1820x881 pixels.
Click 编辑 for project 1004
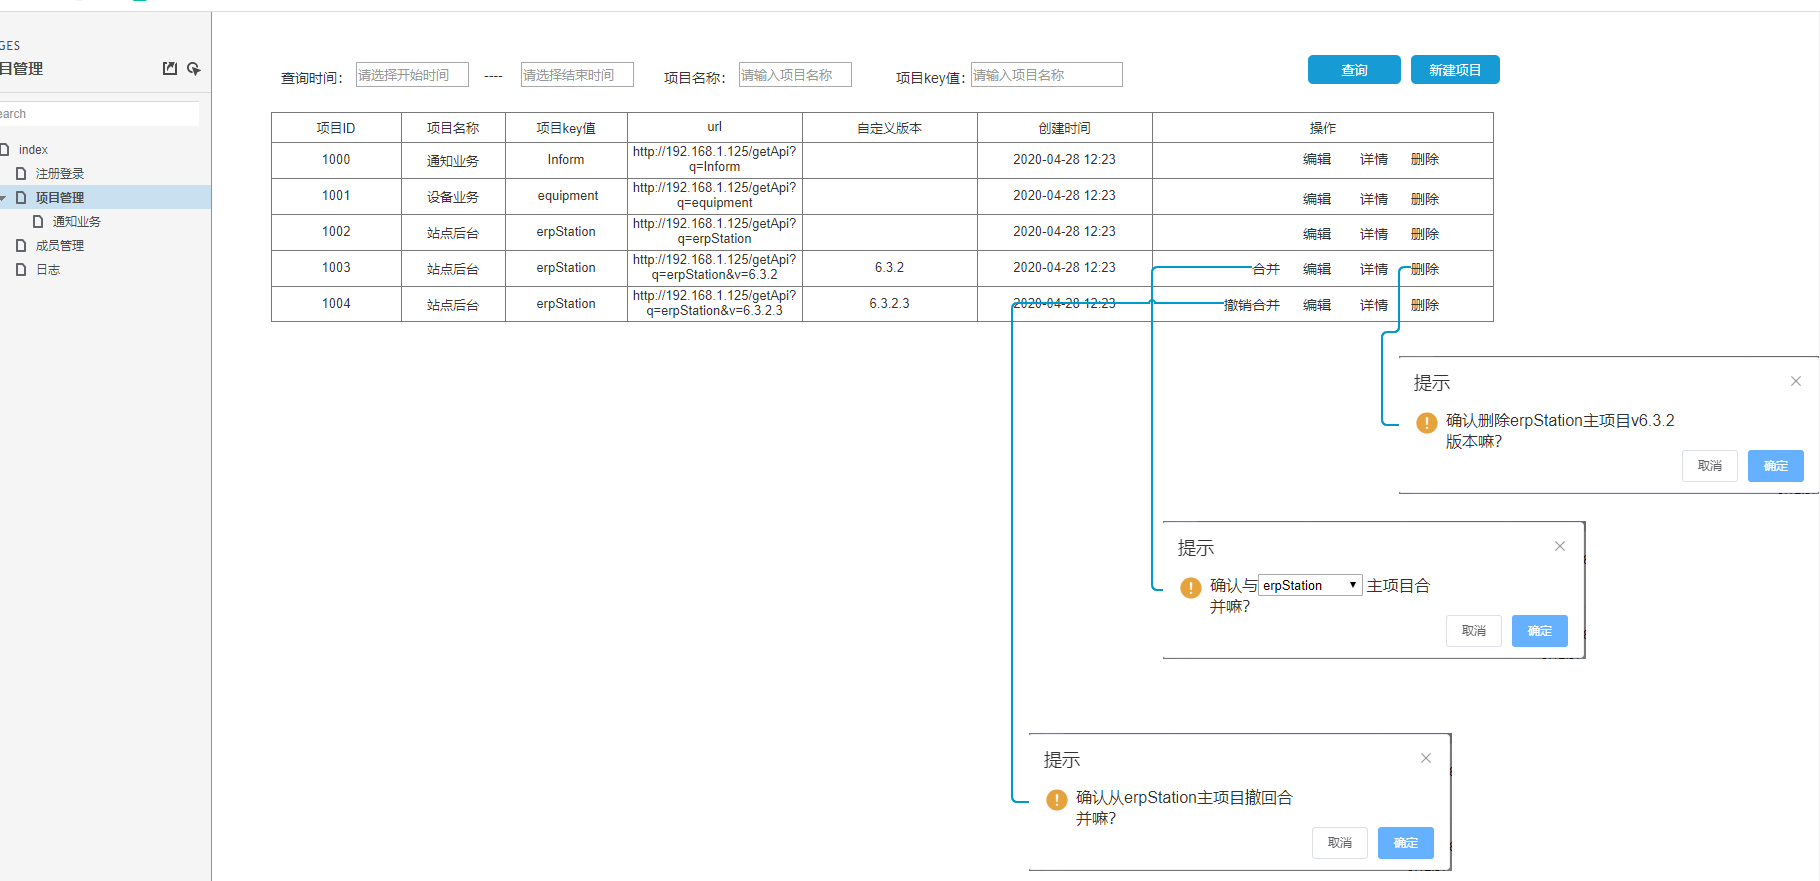[x=1317, y=305]
